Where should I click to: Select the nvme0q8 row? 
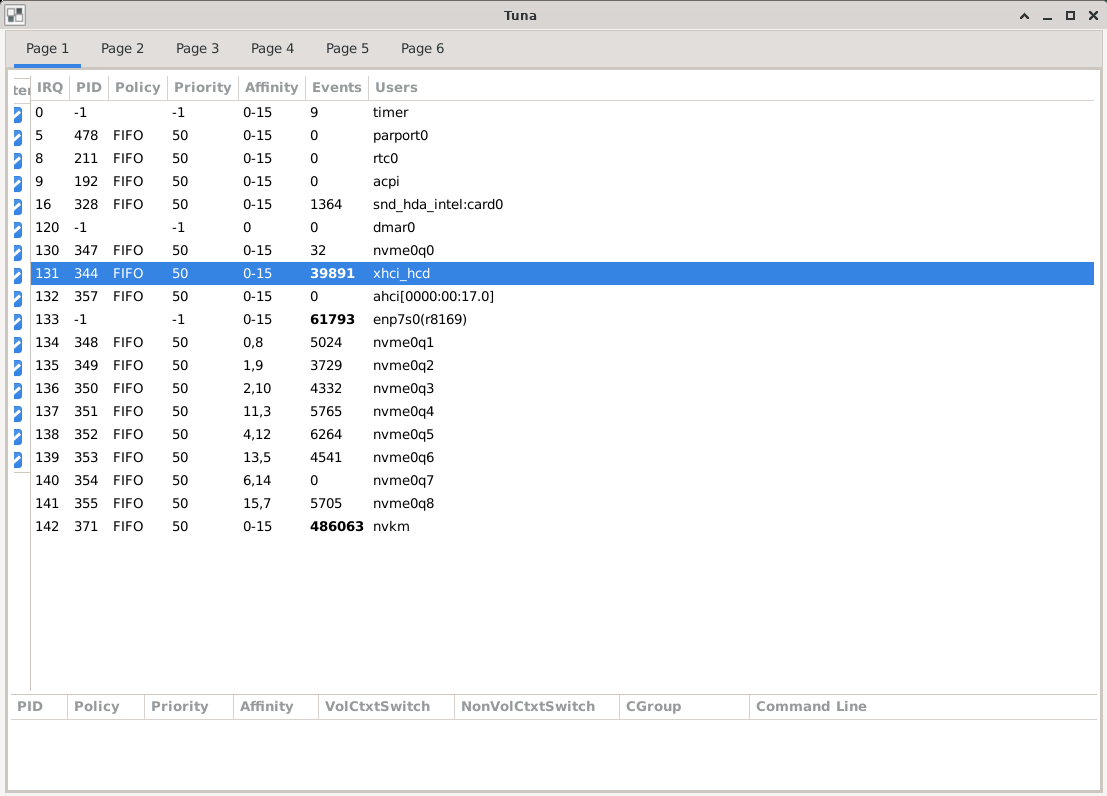tap(562, 504)
